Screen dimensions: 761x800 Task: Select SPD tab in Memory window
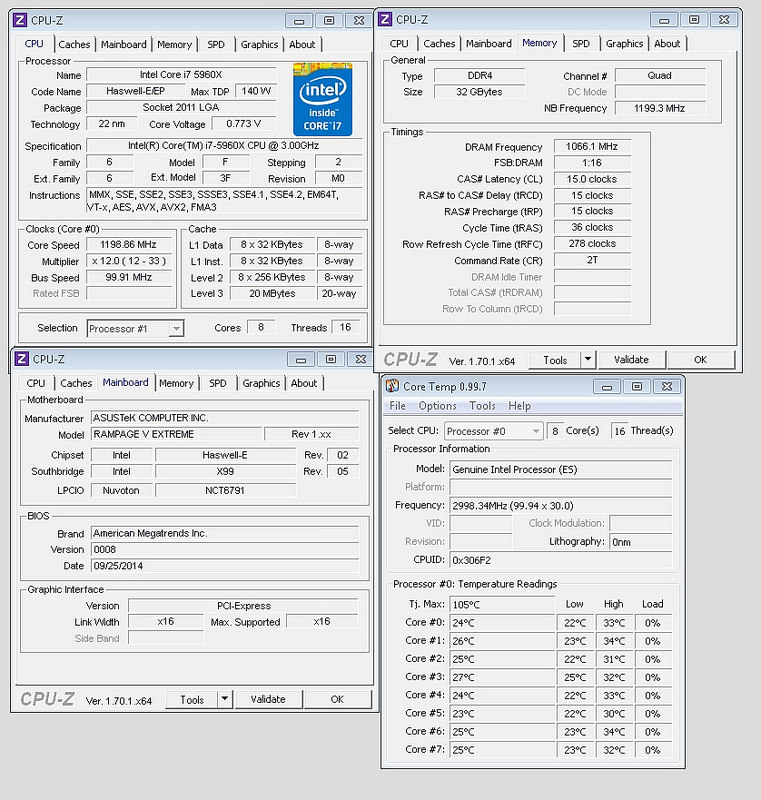580,43
